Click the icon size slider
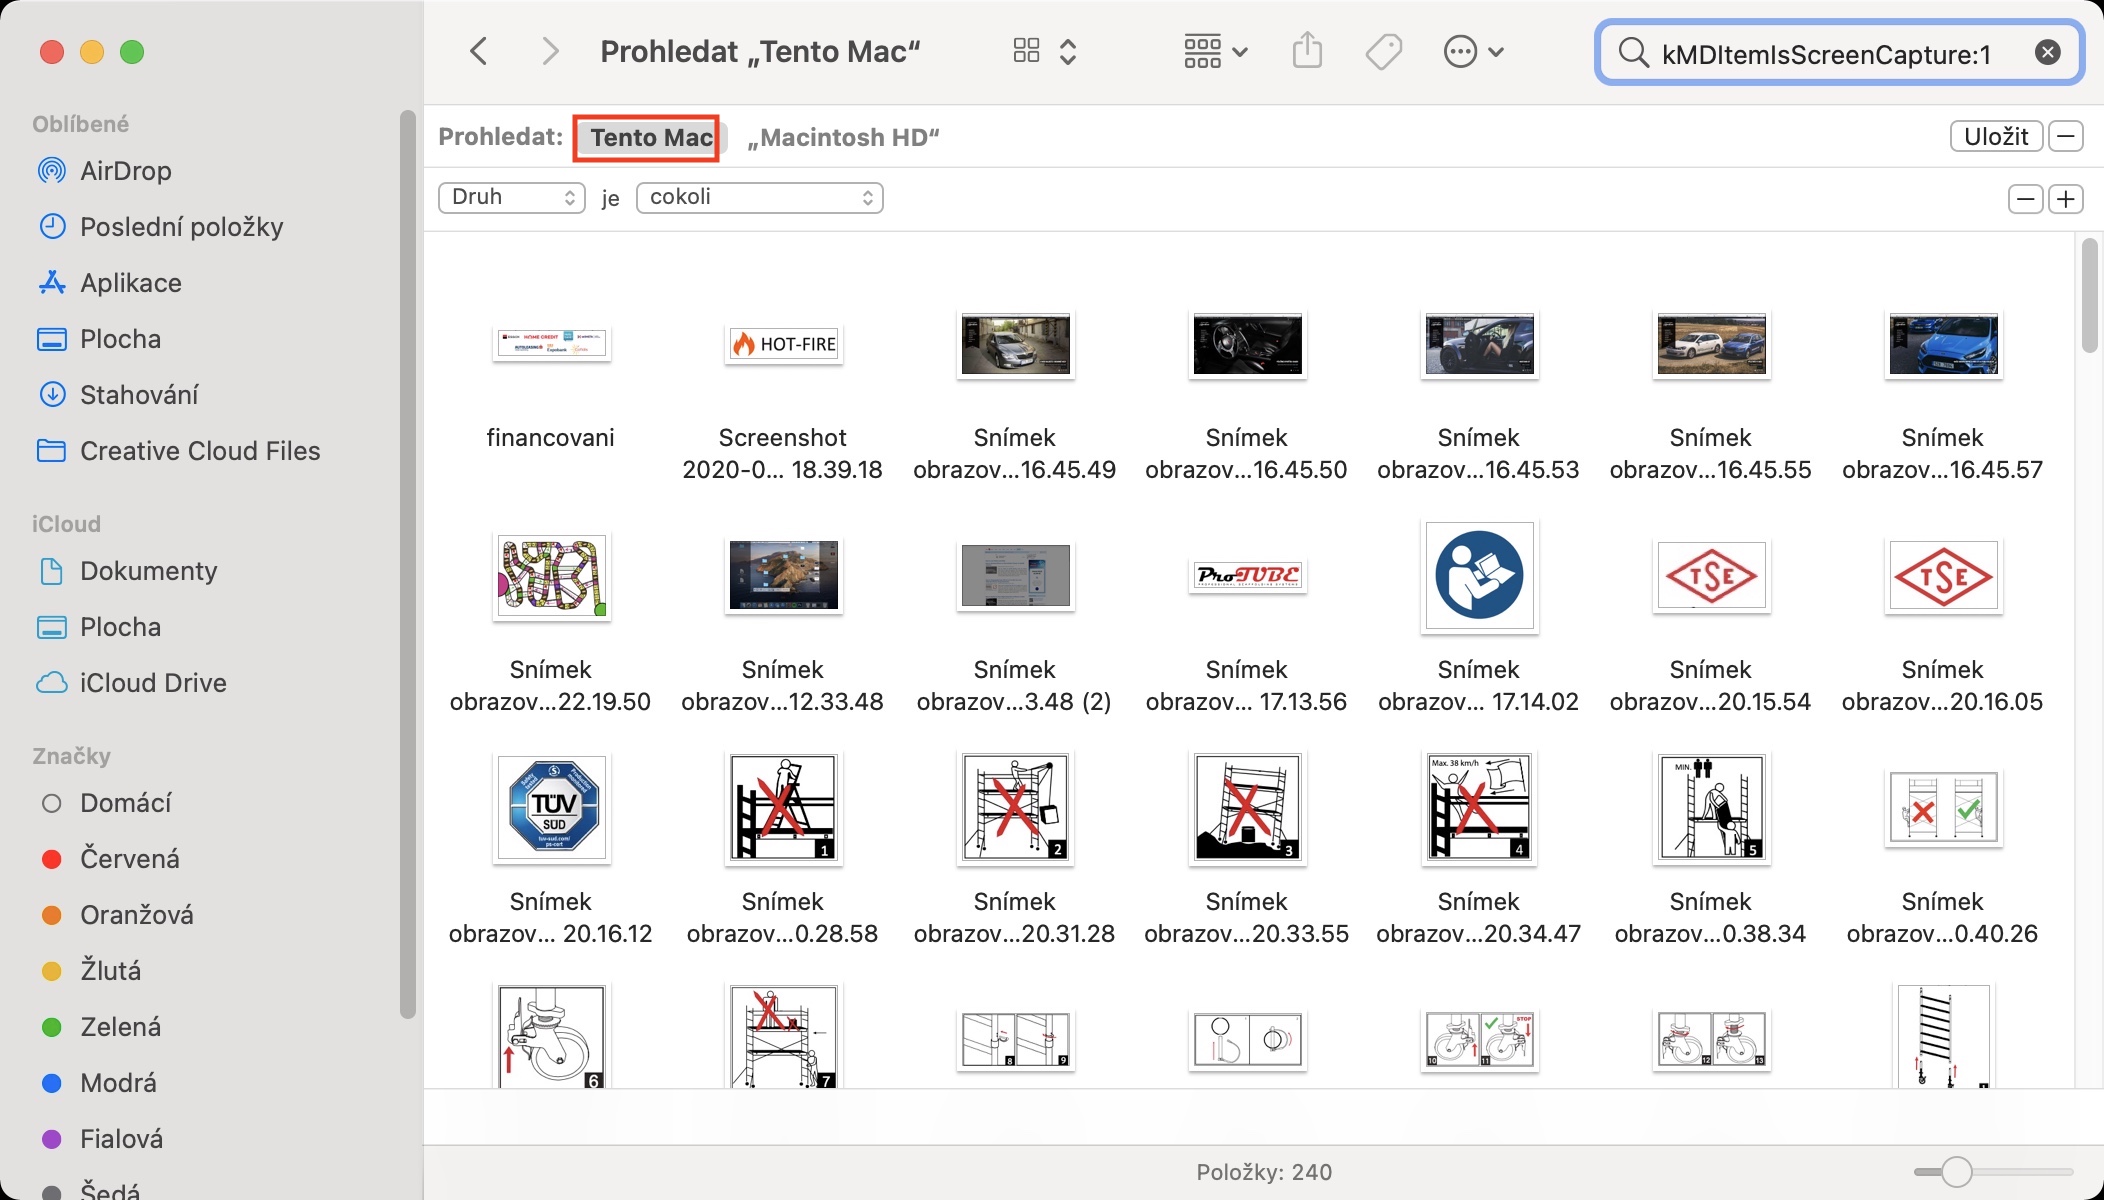 point(1956,1171)
